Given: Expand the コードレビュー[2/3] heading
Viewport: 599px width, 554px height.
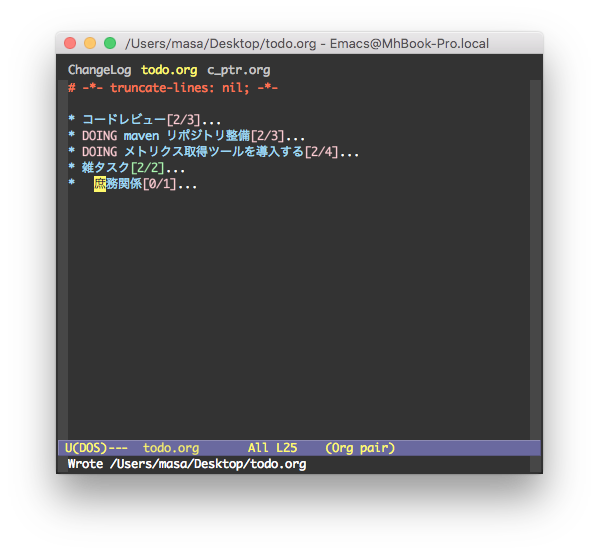Looking at the screenshot, I should point(145,120).
